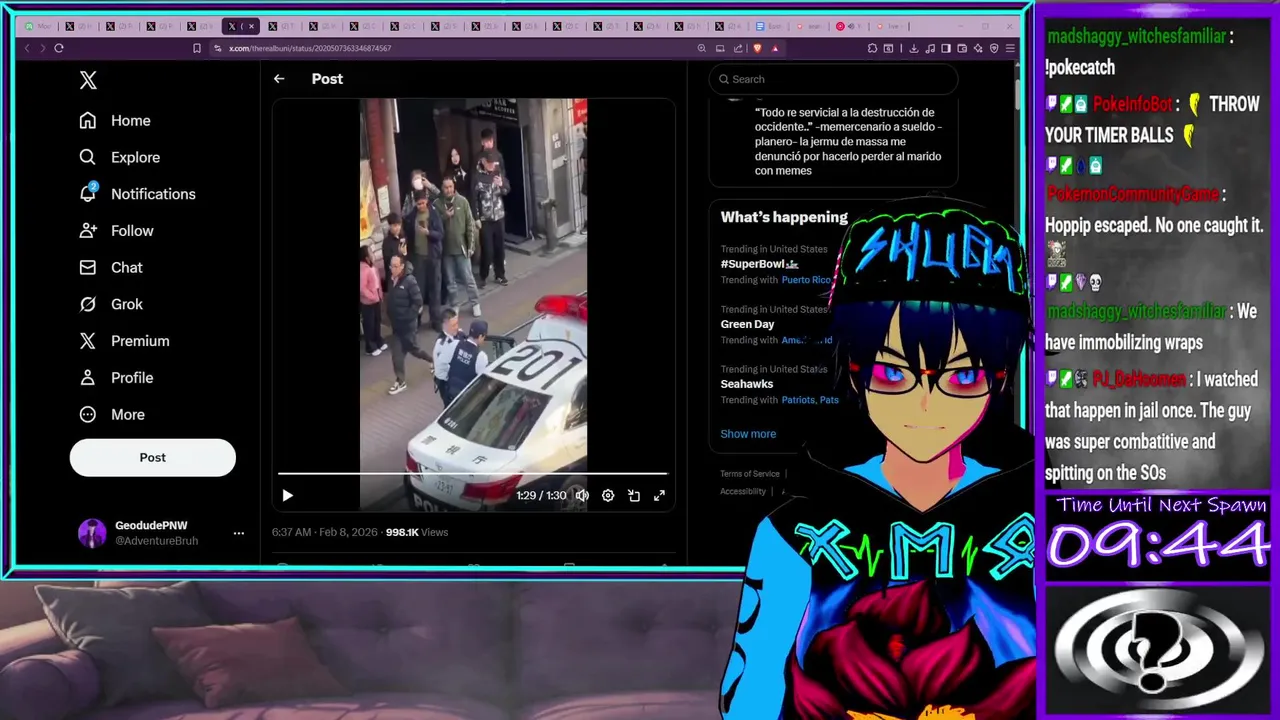View site information icon beside the URL
The height and width of the screenshot is (720, 1280).
click(x=217, y=48)
